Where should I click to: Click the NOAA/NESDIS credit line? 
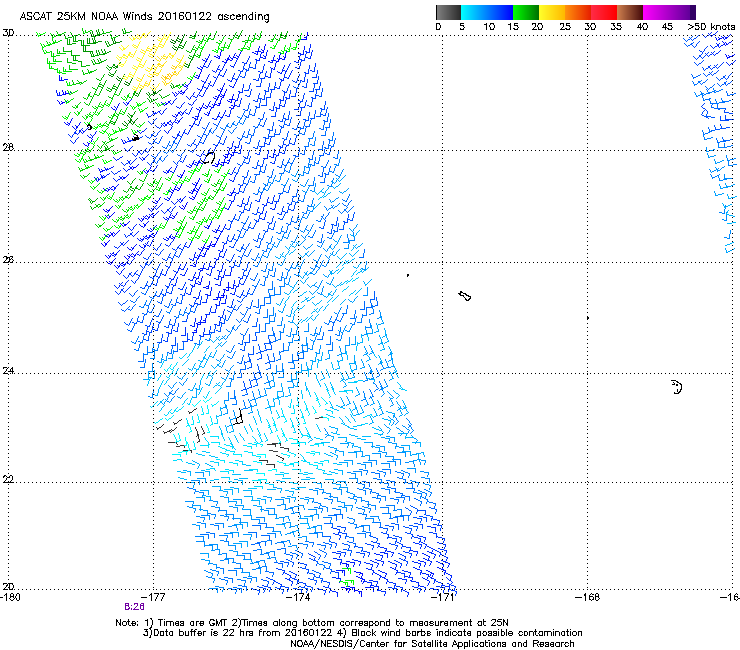point(432,644)
